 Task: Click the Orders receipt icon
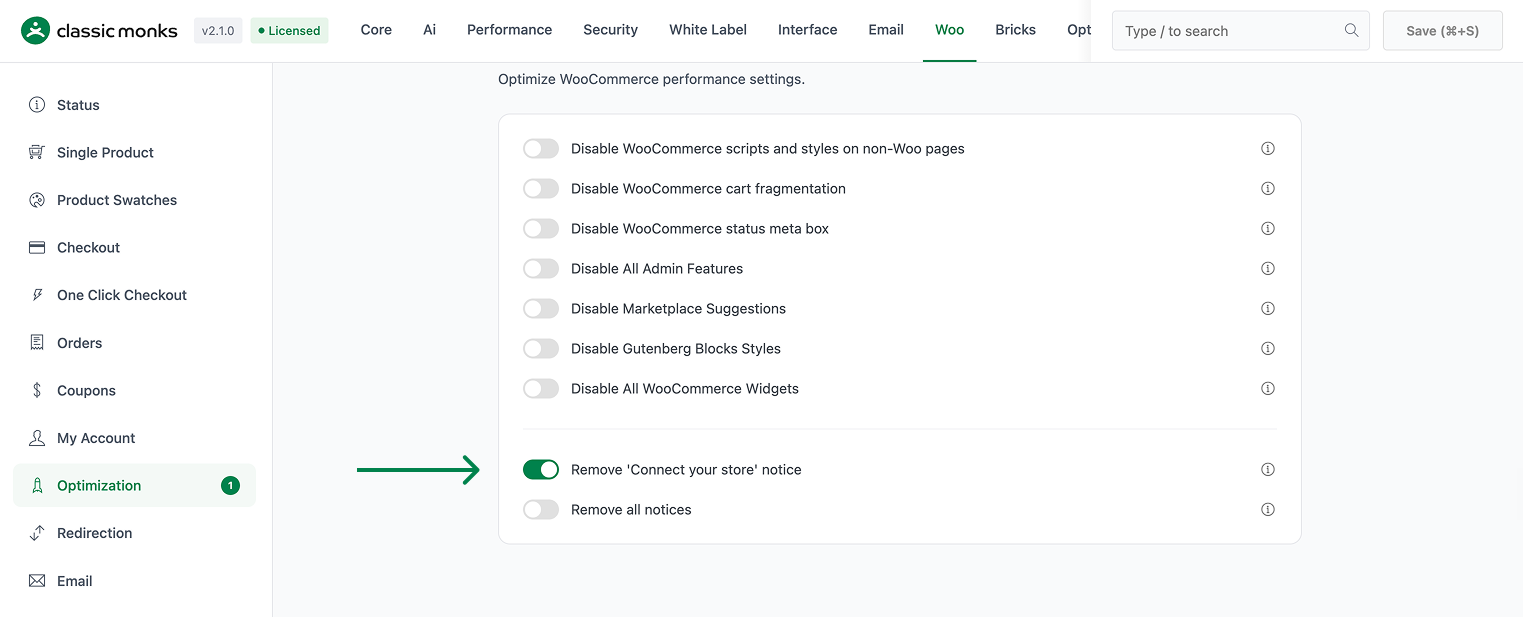[37, 343]
